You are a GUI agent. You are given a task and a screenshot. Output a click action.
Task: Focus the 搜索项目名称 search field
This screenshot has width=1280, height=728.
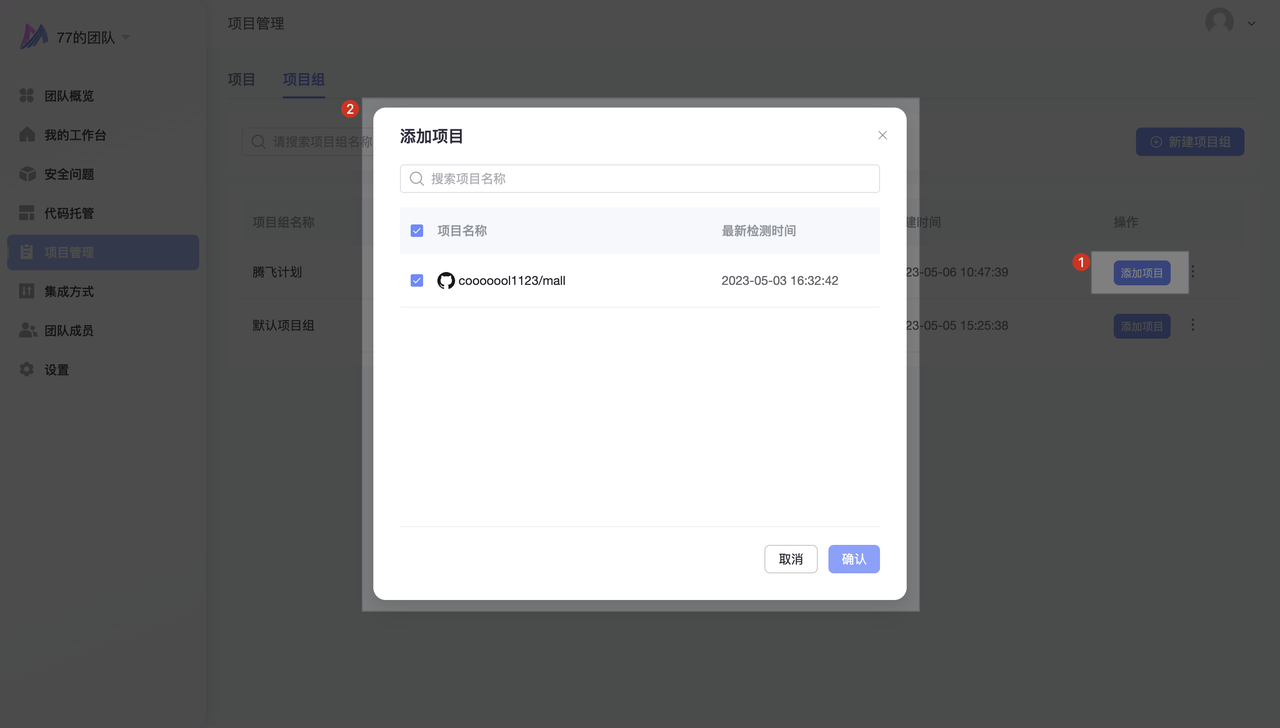click(650, 179)
